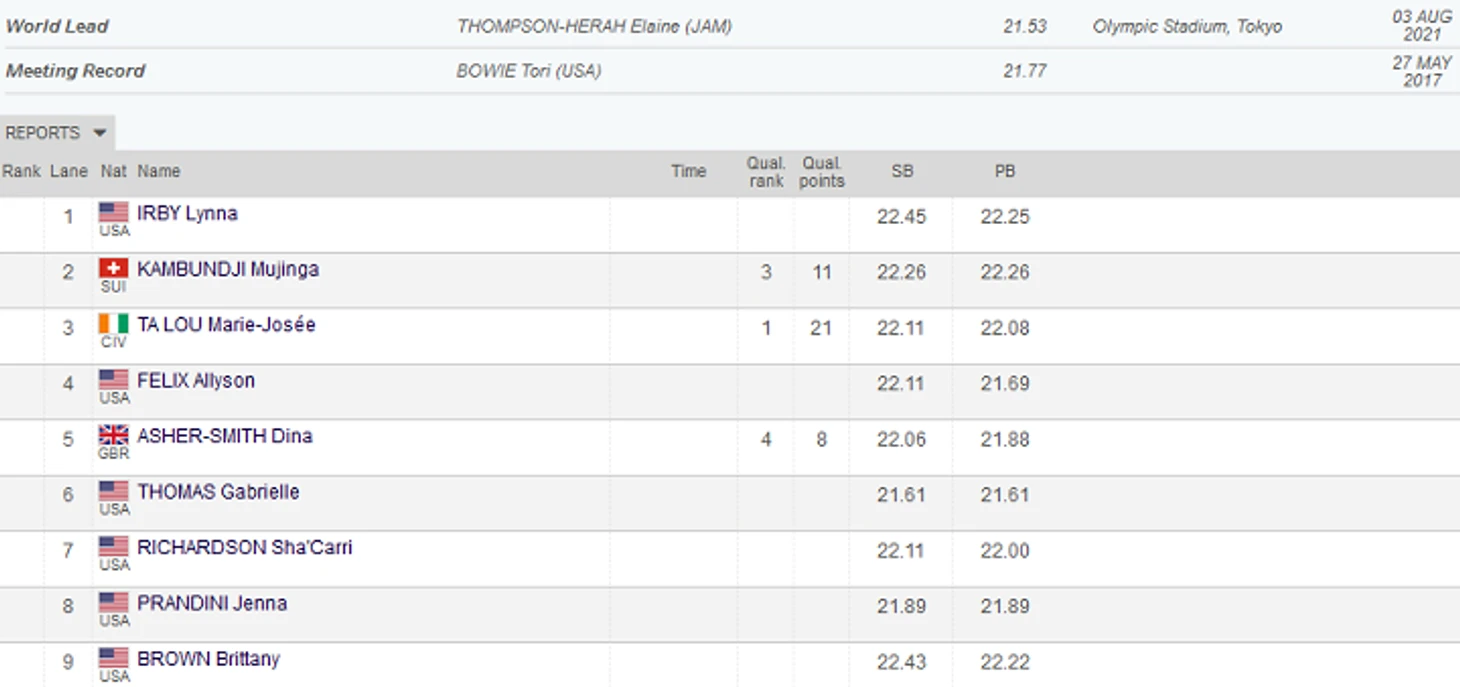Sort table by SB column header
The width and height of the screenshot is (1460, 687).
click(x=902, y=171)
